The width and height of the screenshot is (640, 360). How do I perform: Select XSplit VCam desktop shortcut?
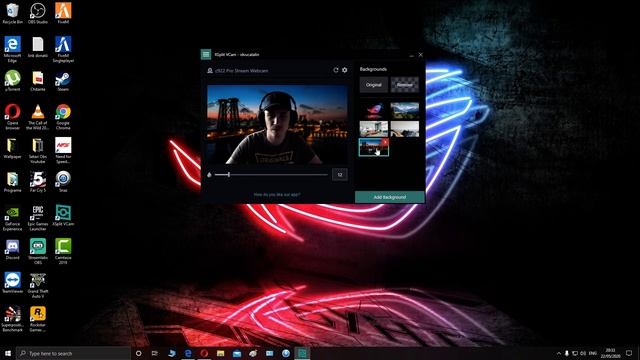(x=63, y=215)
